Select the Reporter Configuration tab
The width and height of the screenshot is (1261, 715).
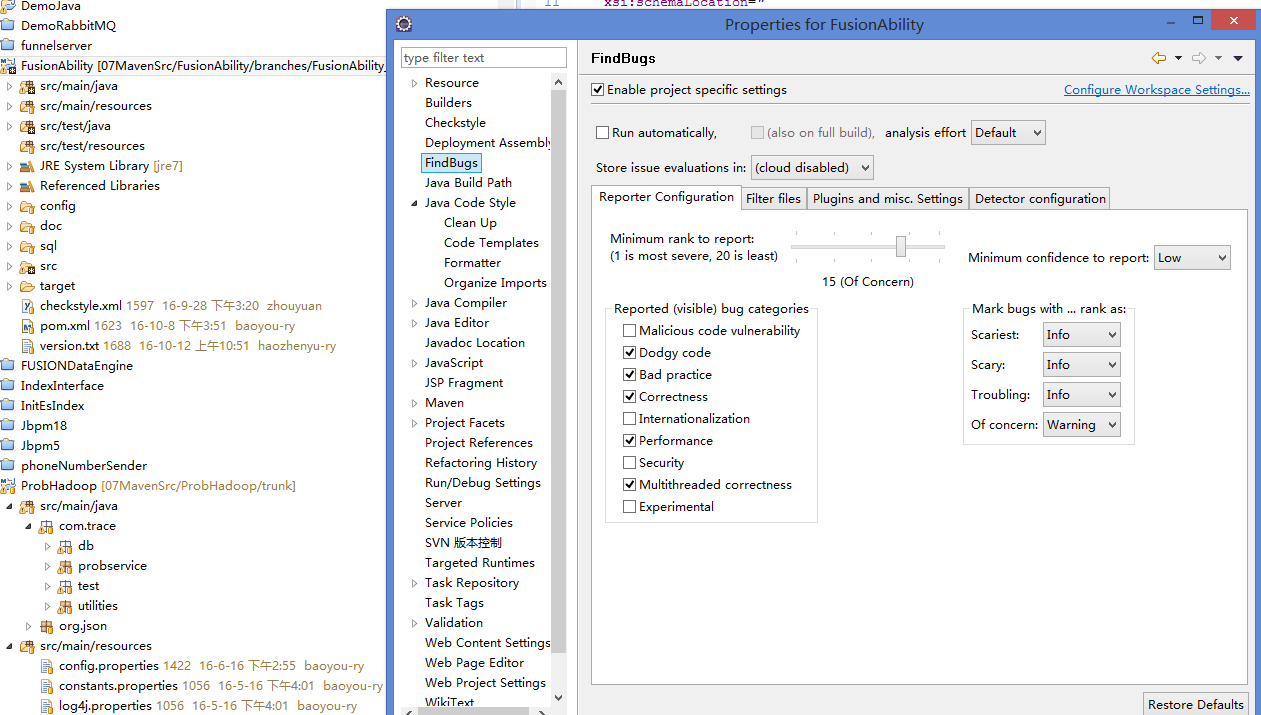[x=666, y=197]
